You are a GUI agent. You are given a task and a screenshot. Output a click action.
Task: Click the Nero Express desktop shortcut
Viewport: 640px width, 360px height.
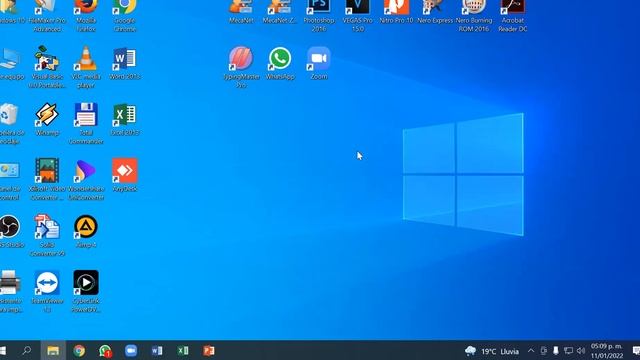pyautogui.click(x=435, y=11)
